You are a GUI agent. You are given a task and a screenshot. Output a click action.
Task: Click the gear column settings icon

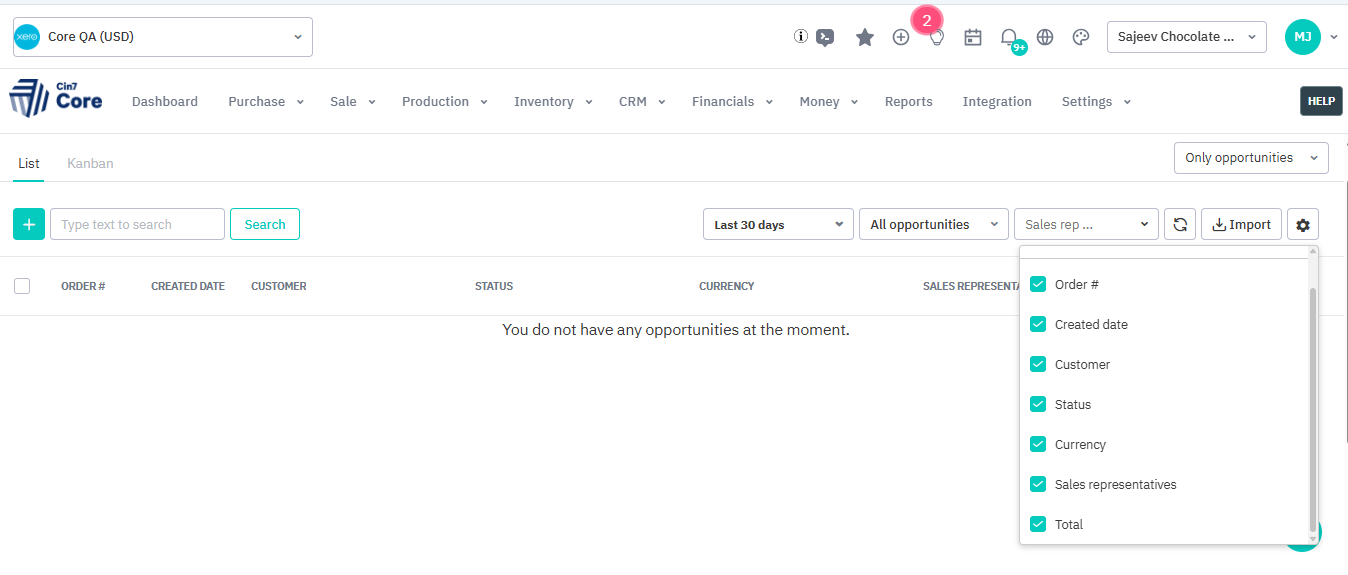[1303, 224]
